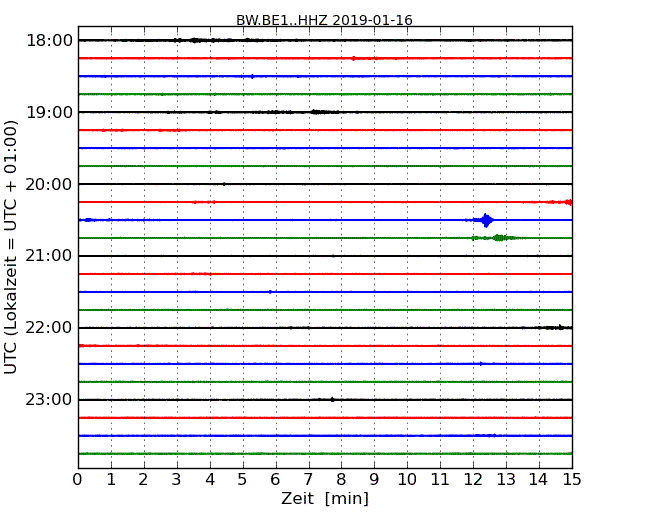Click the 18:00 time label

49,41
